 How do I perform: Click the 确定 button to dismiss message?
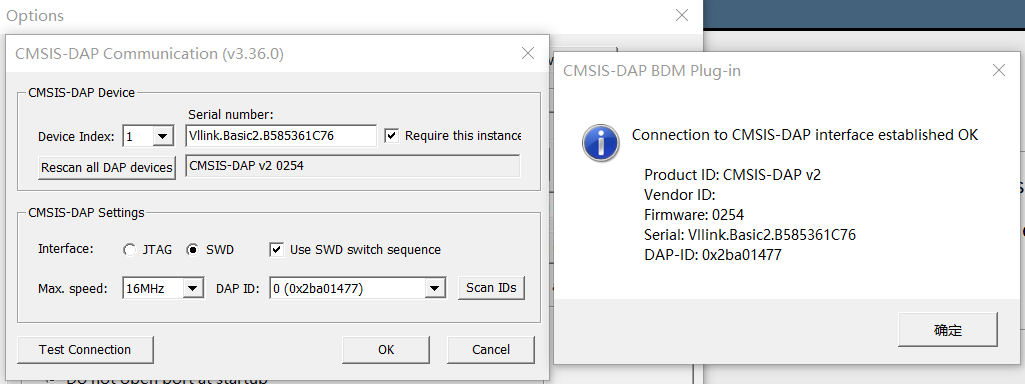[948, 330]
